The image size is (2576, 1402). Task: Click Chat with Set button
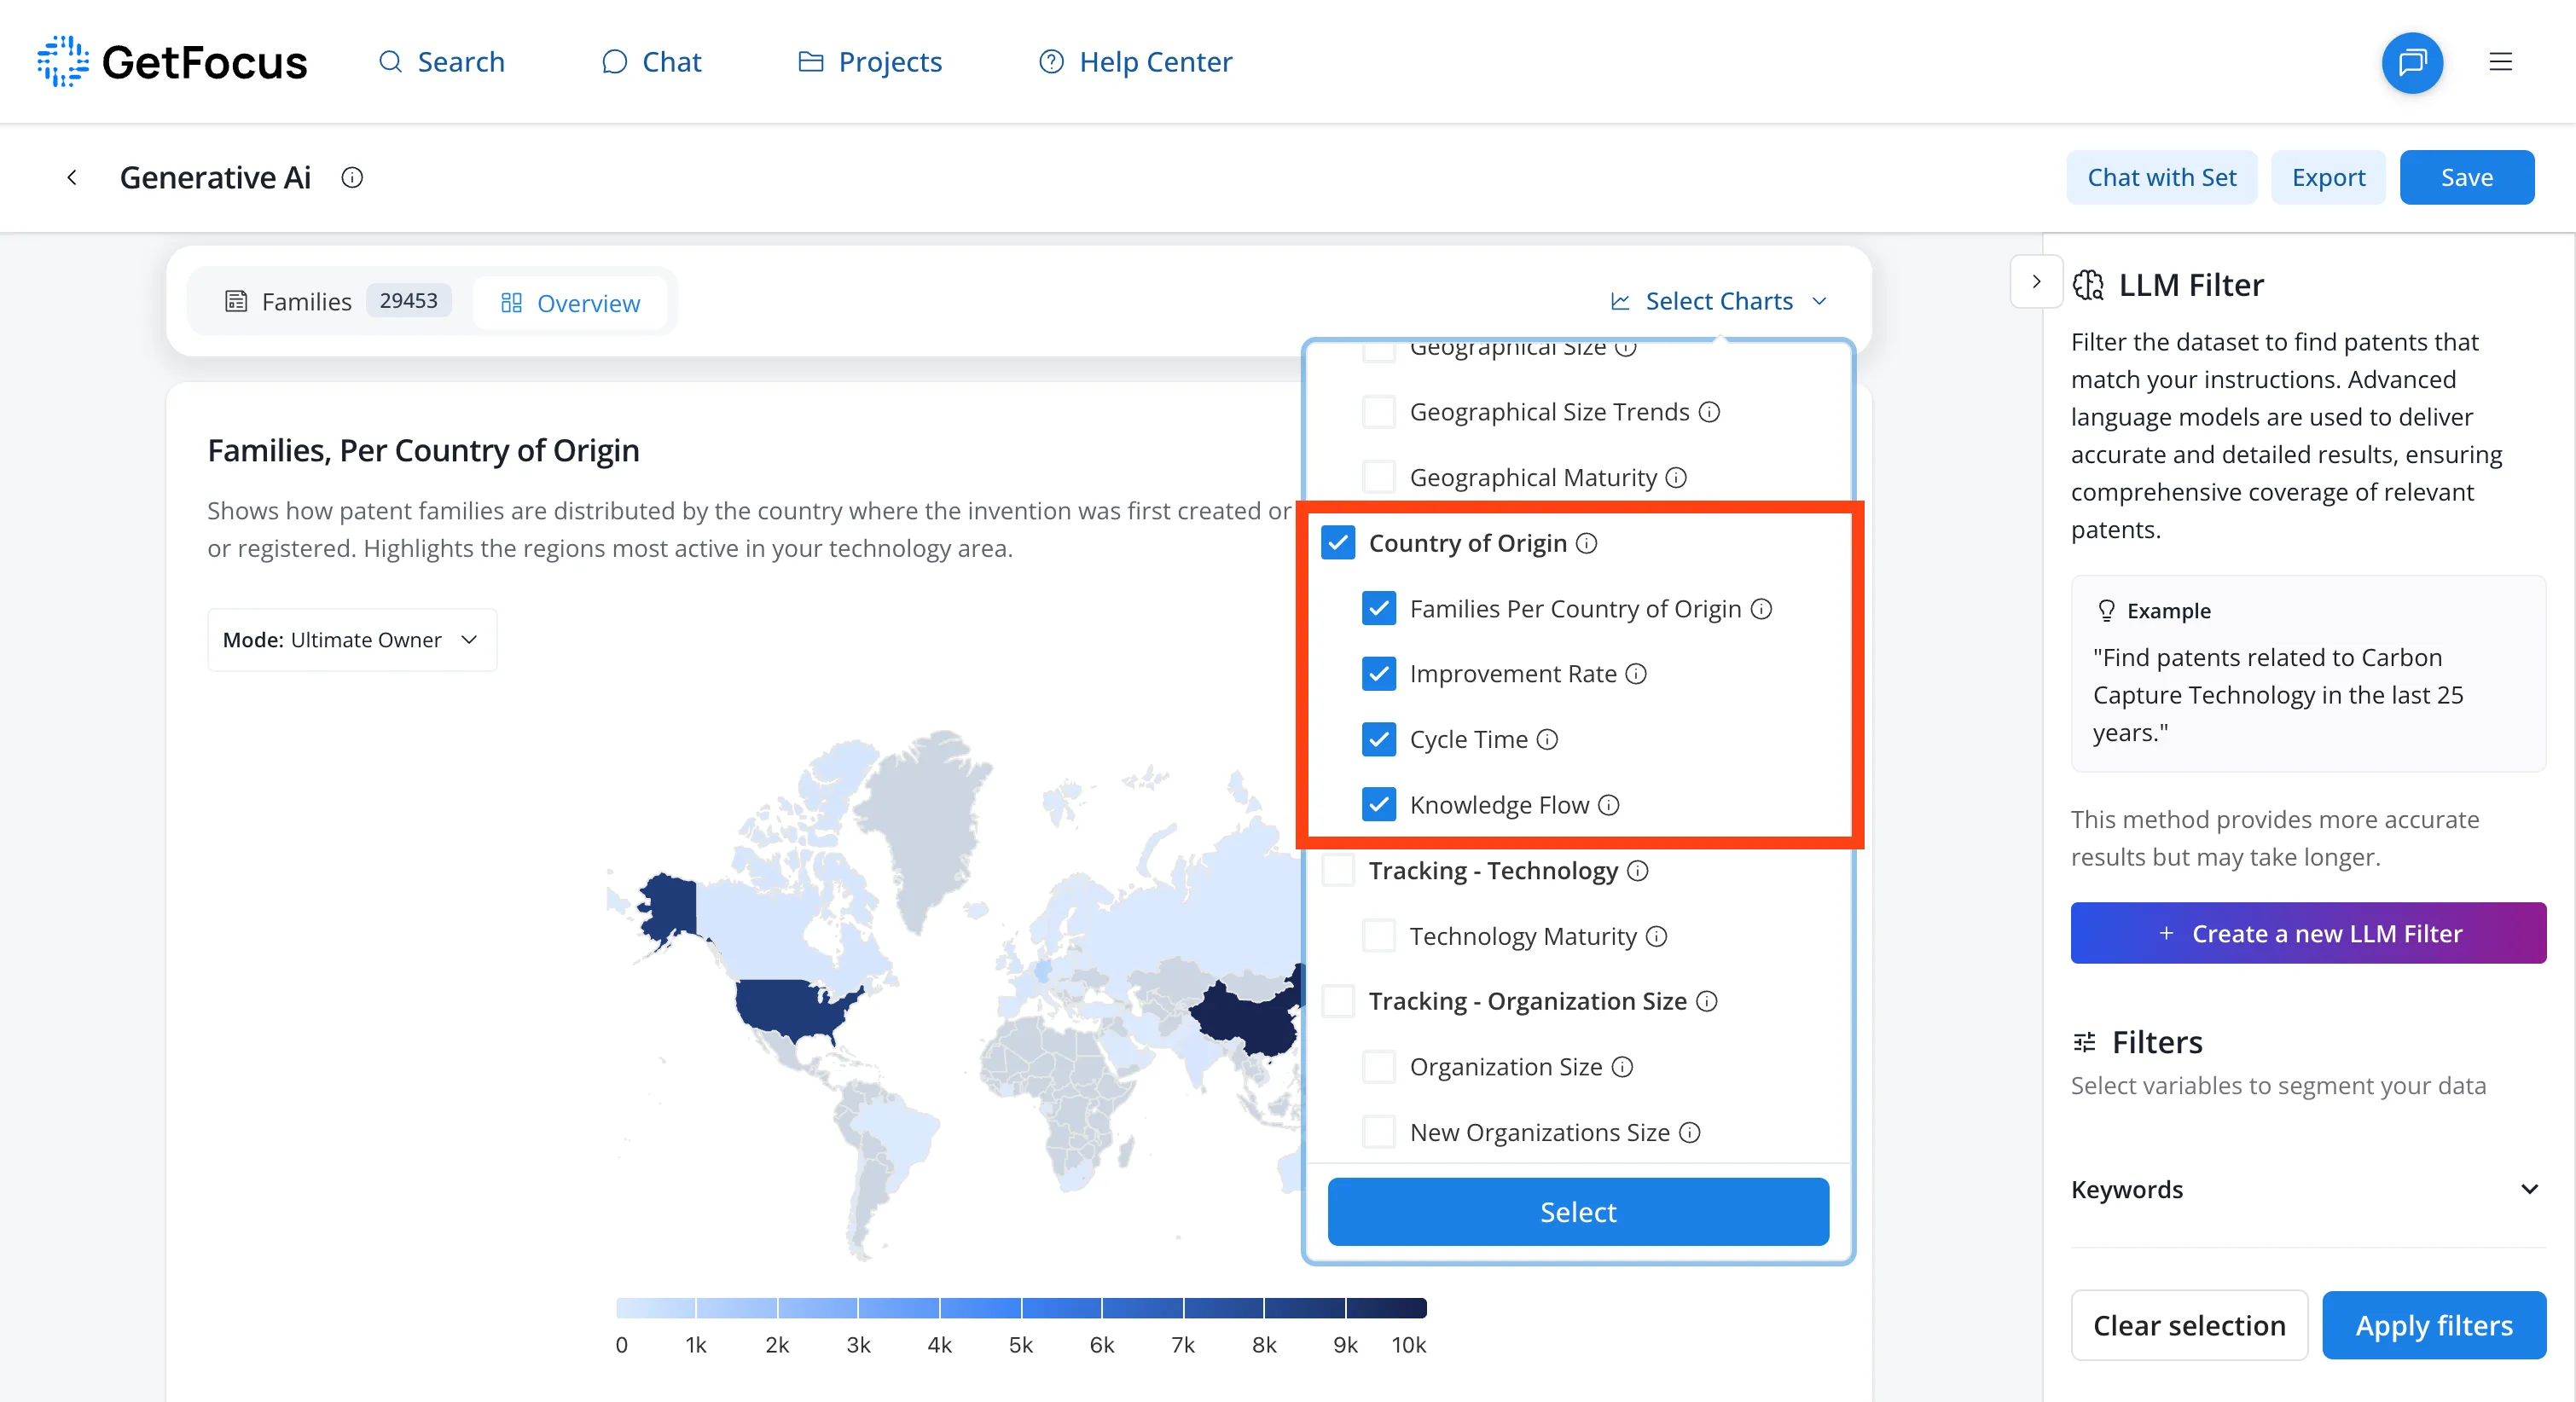click(2161, 178)
